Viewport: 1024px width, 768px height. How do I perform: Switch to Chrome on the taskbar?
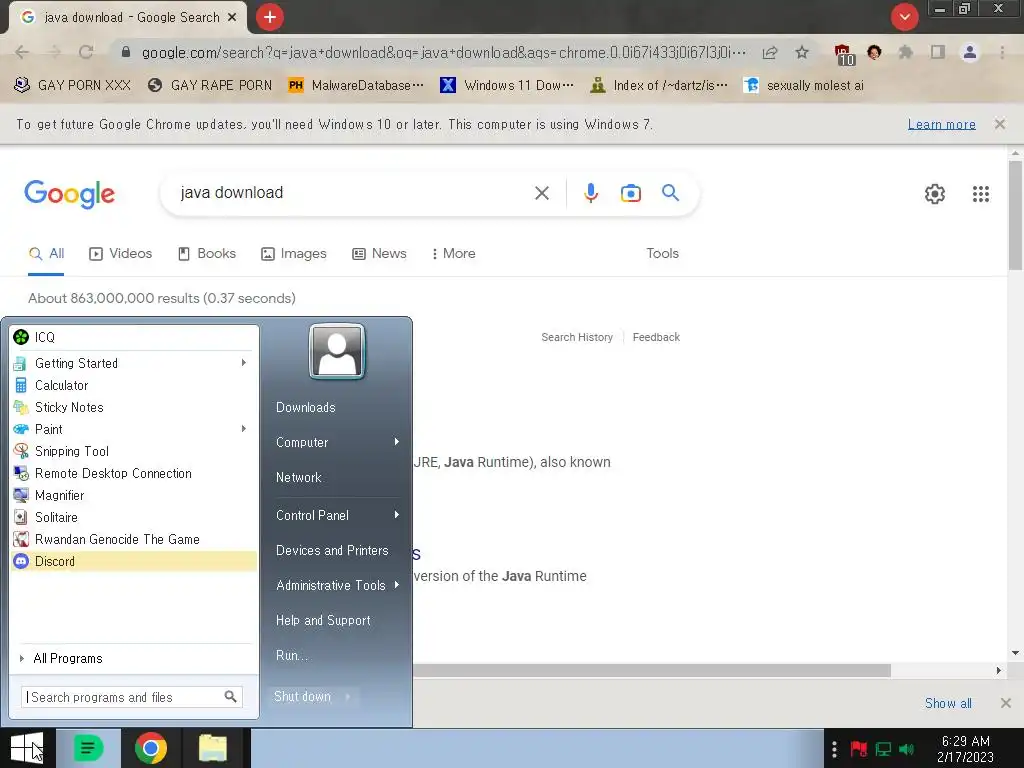[151, 748]
